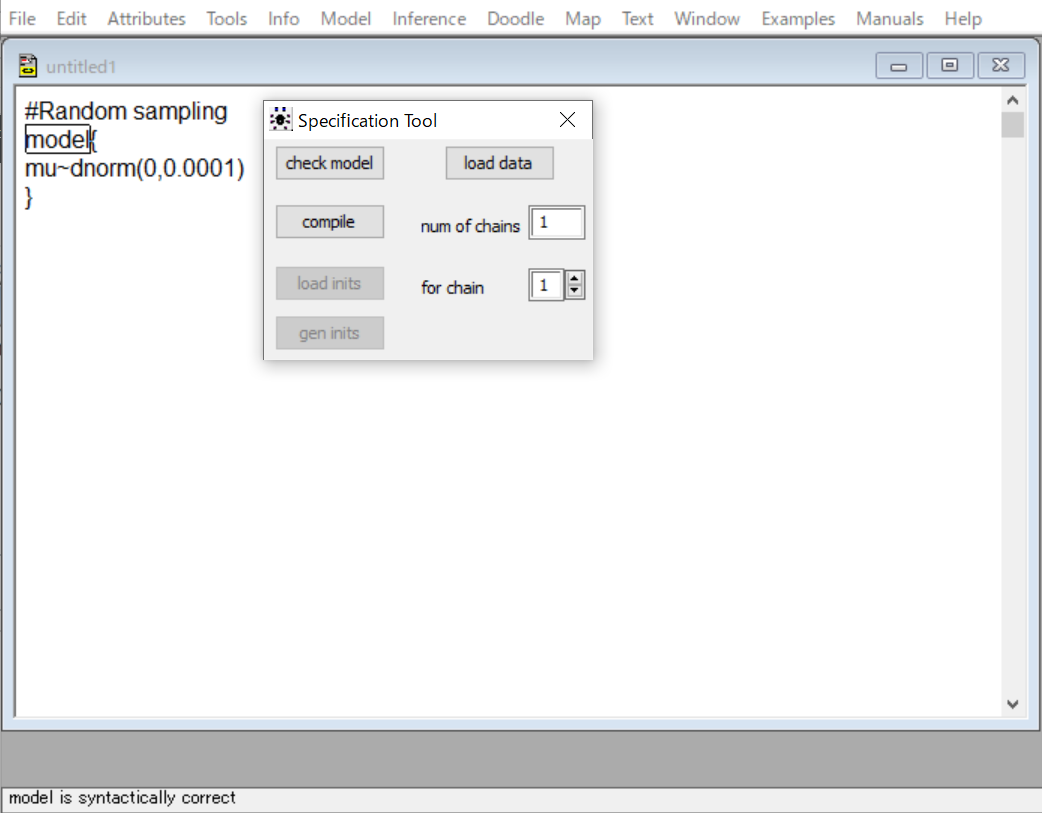
Task: Maximize the untitled1 window
Action: 950,65
